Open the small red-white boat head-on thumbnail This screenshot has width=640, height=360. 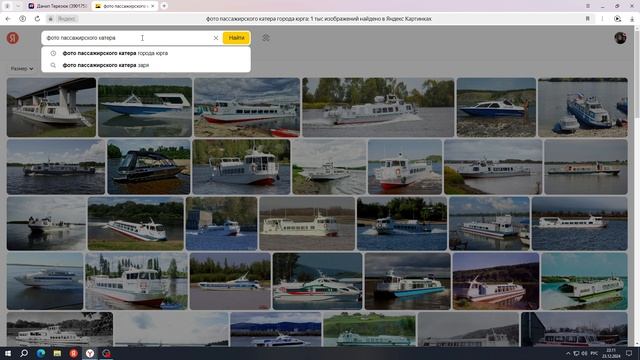[405, 167]
